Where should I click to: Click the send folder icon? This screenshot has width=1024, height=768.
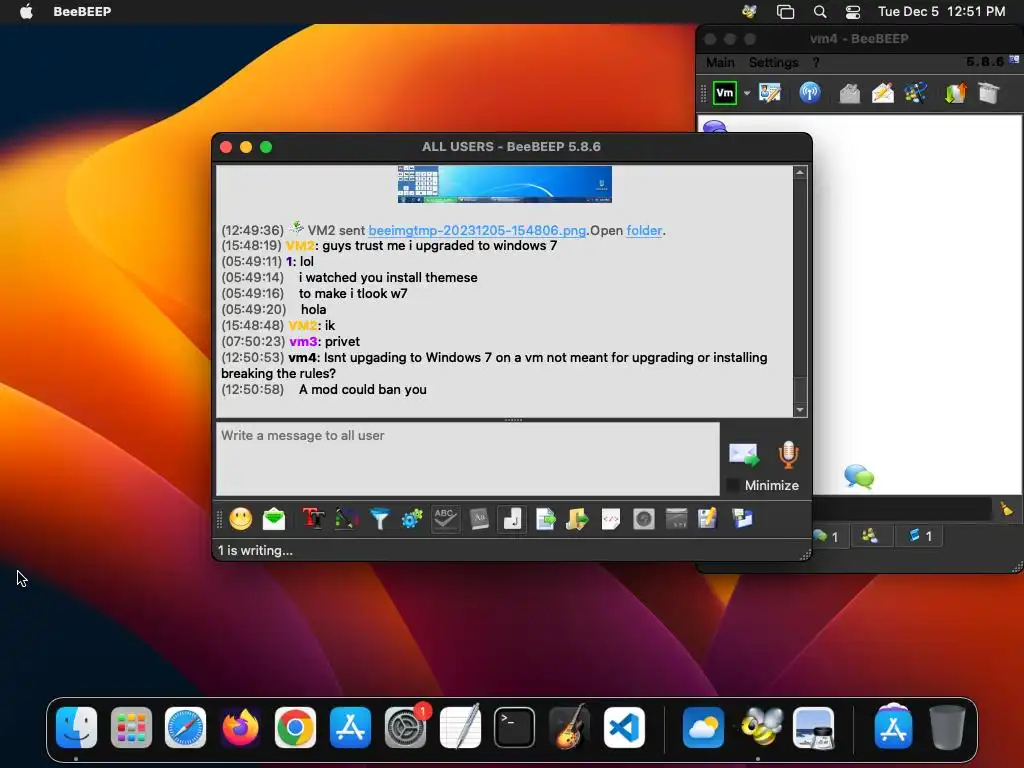[x=577, y=519]
